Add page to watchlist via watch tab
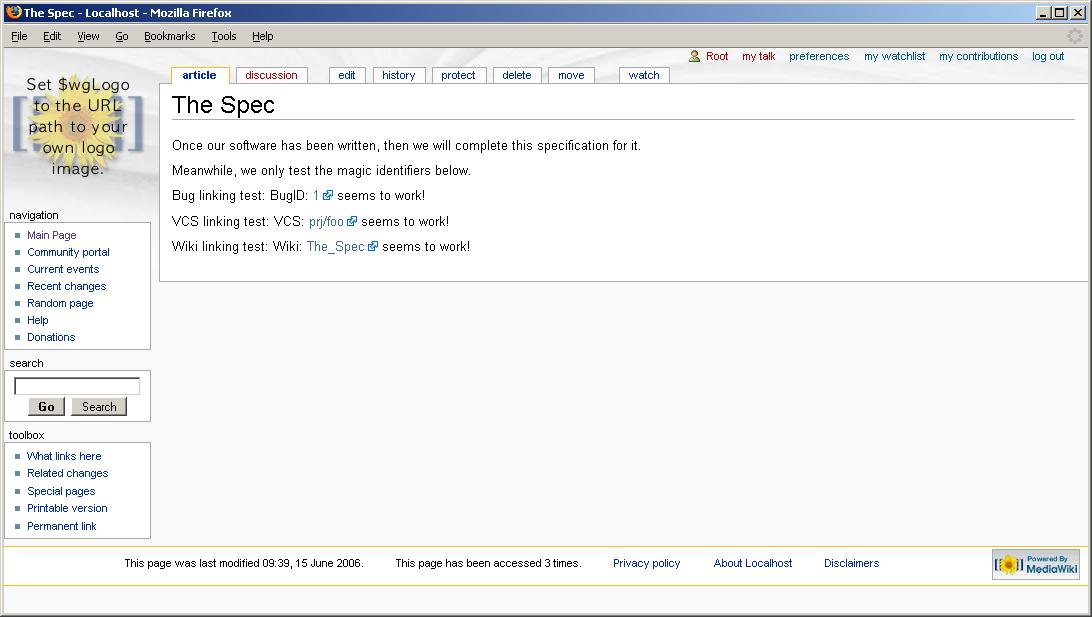The width and height of the screenshot is (1092, 617). point(644,75)
